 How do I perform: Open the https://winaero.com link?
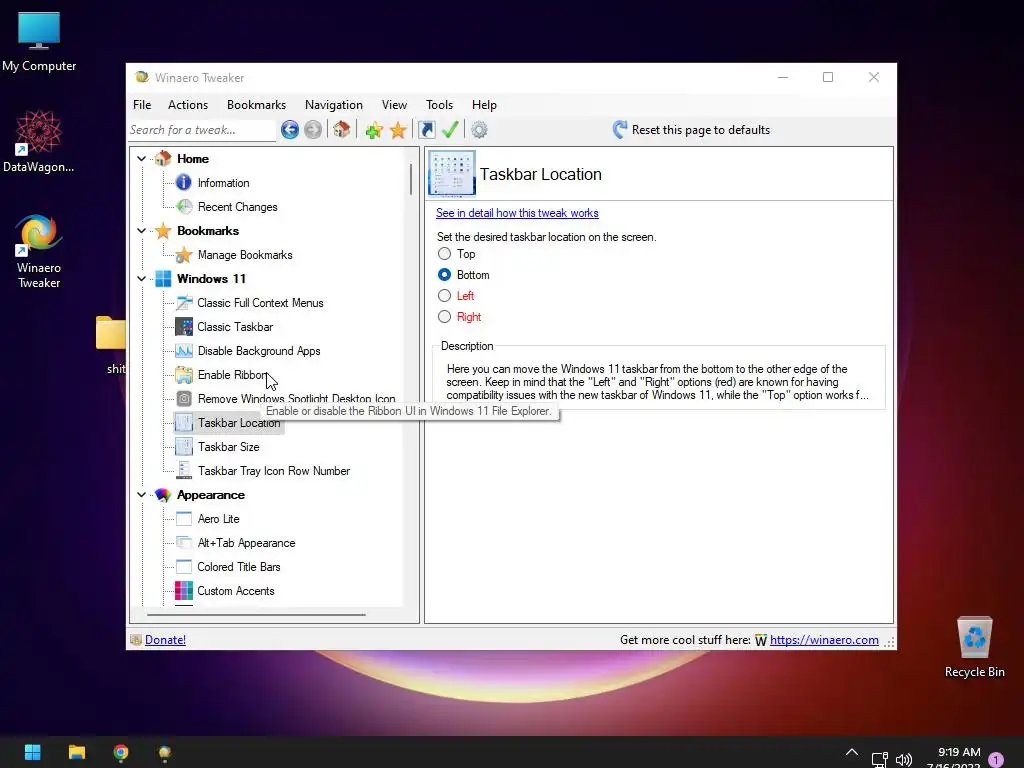coord(824,640)
